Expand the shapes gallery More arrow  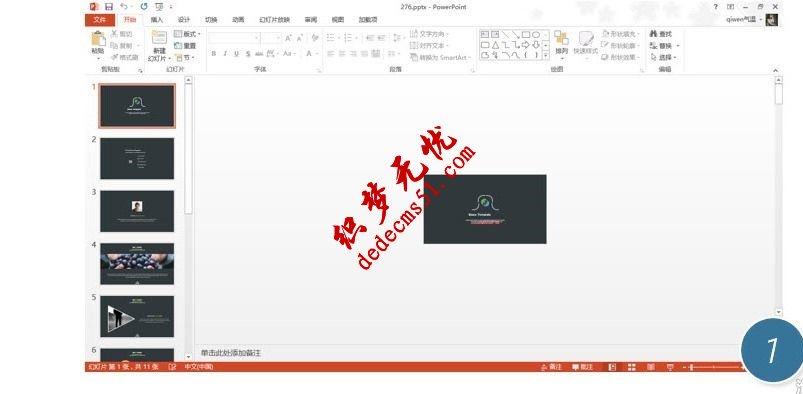[x=546, y=55]
